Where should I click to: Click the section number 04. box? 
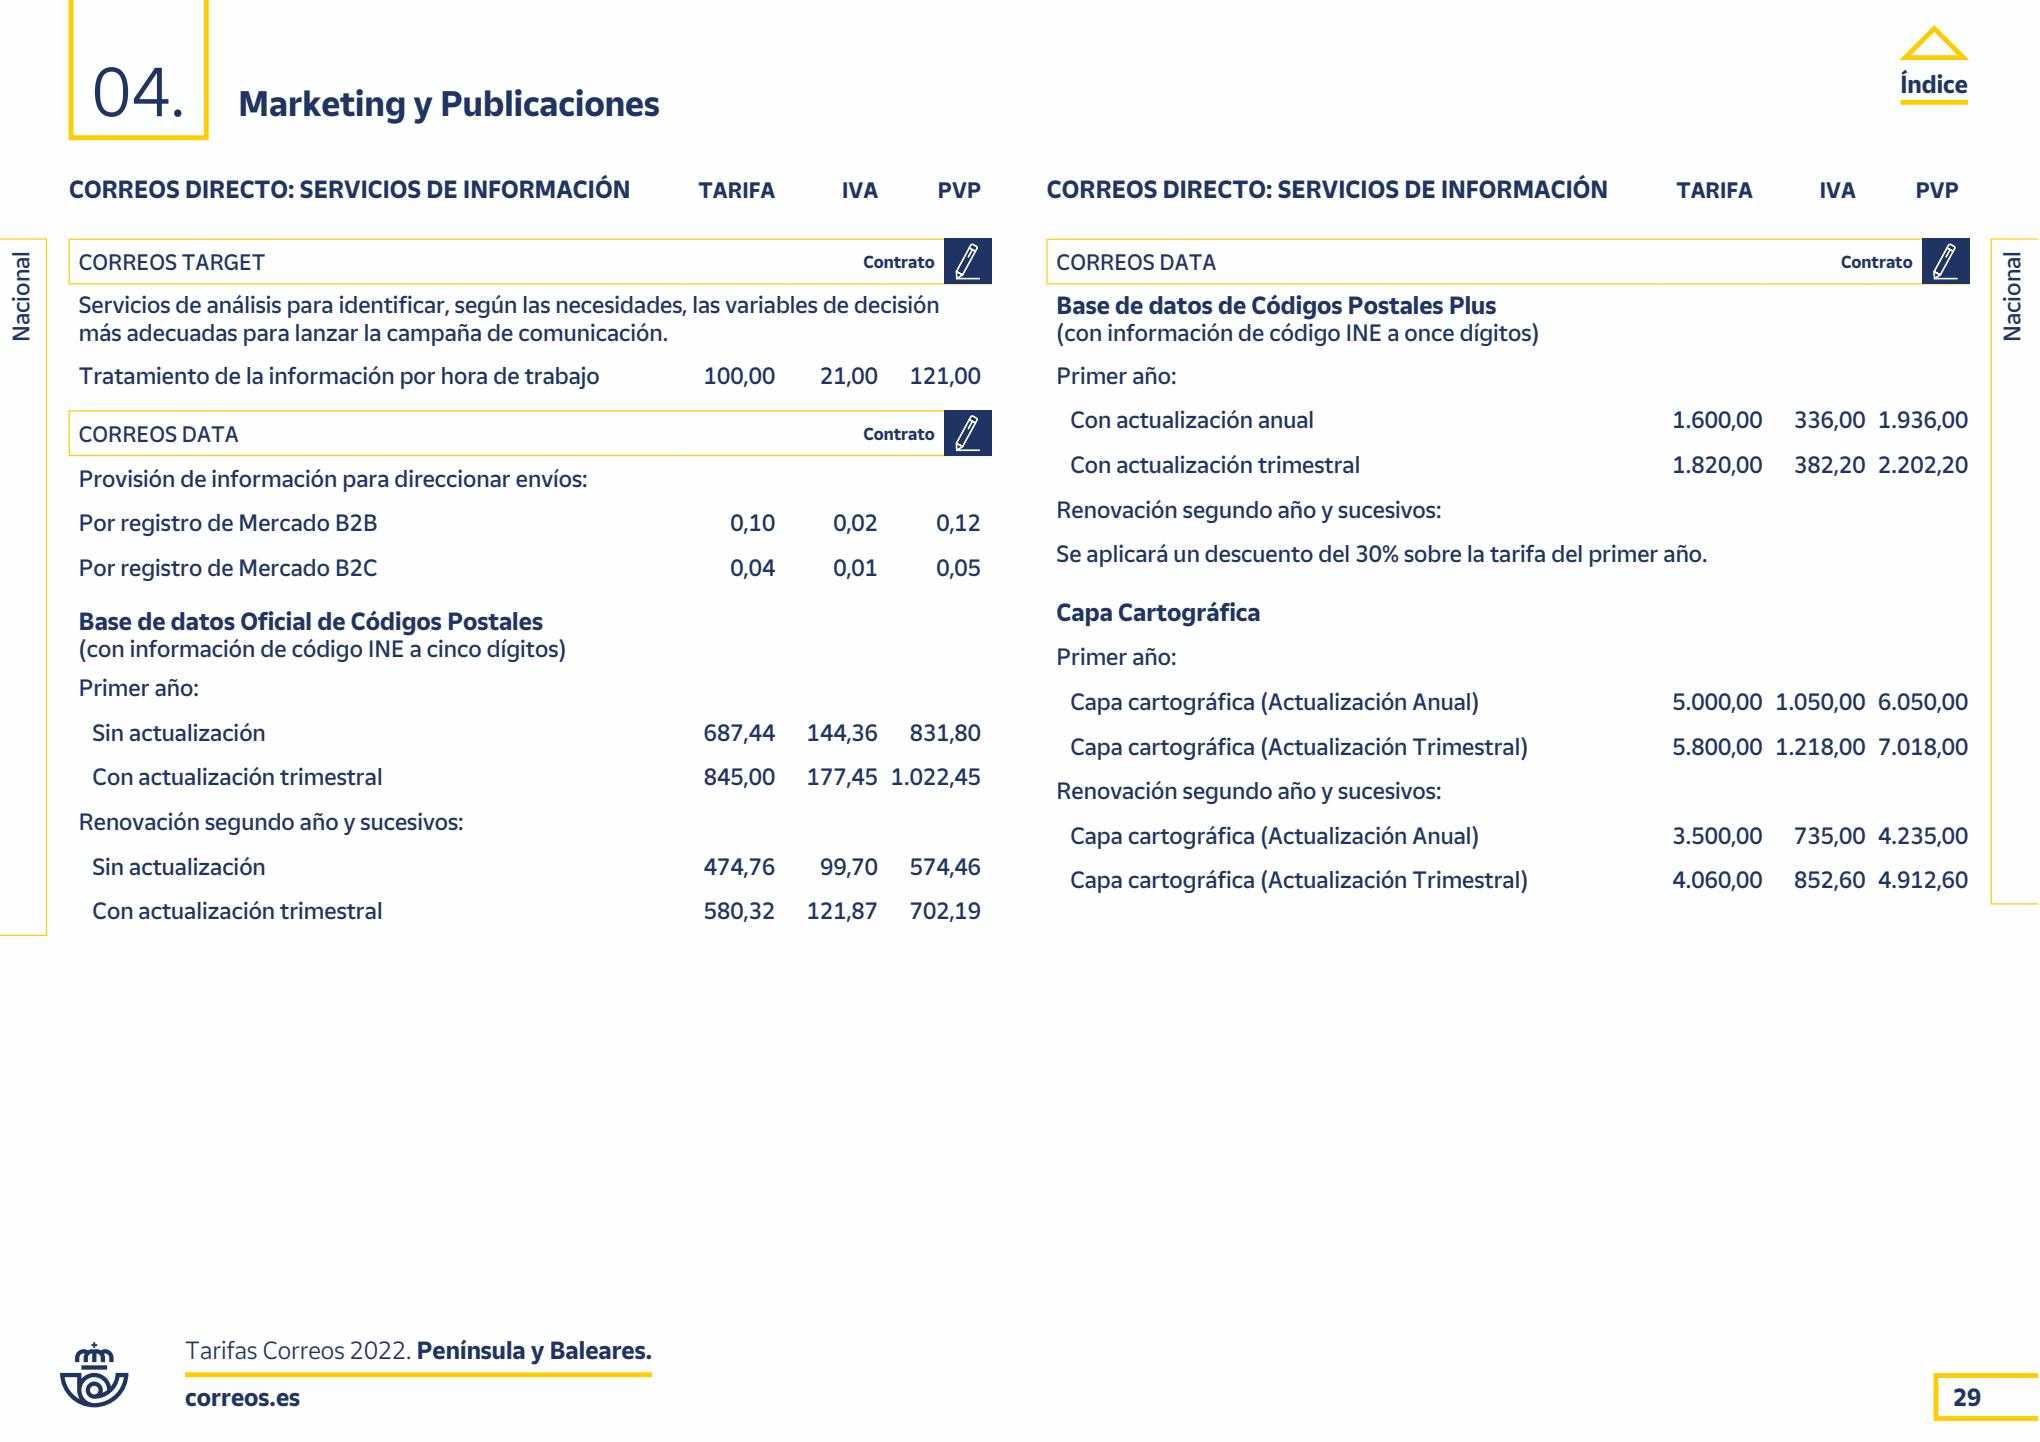coord(139,70)
